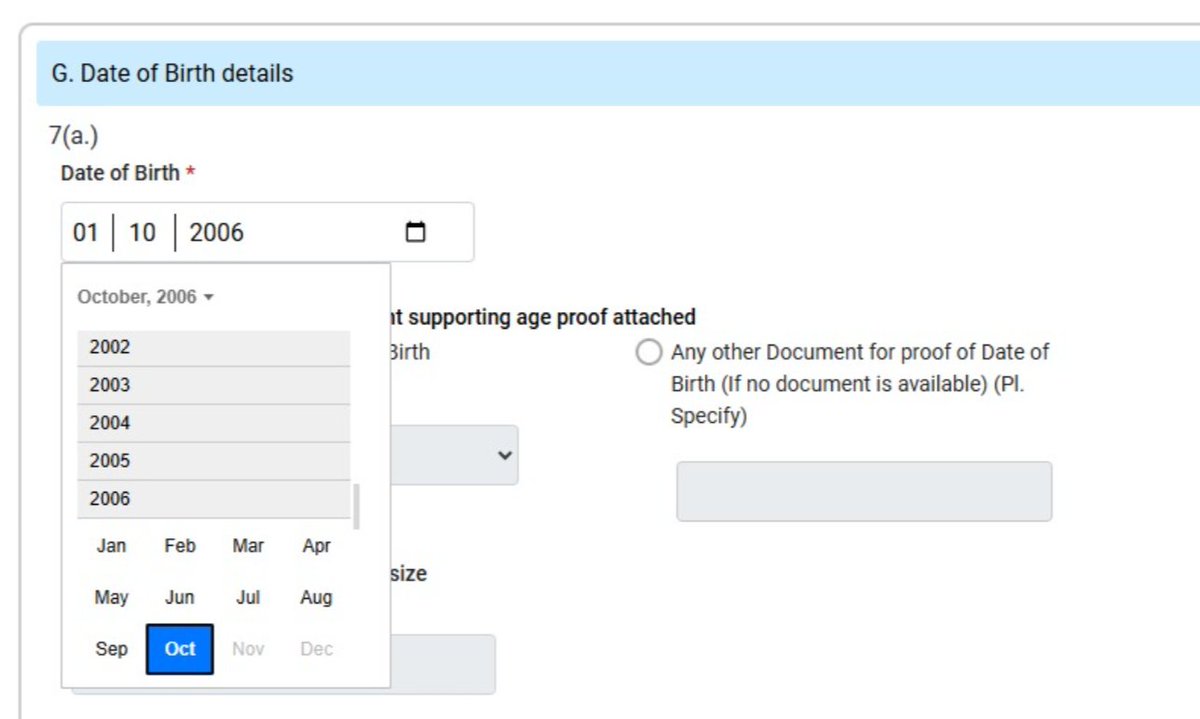Select the highlighted Oct month
Screen dimensions: 1200x719
tap(180, 648)
